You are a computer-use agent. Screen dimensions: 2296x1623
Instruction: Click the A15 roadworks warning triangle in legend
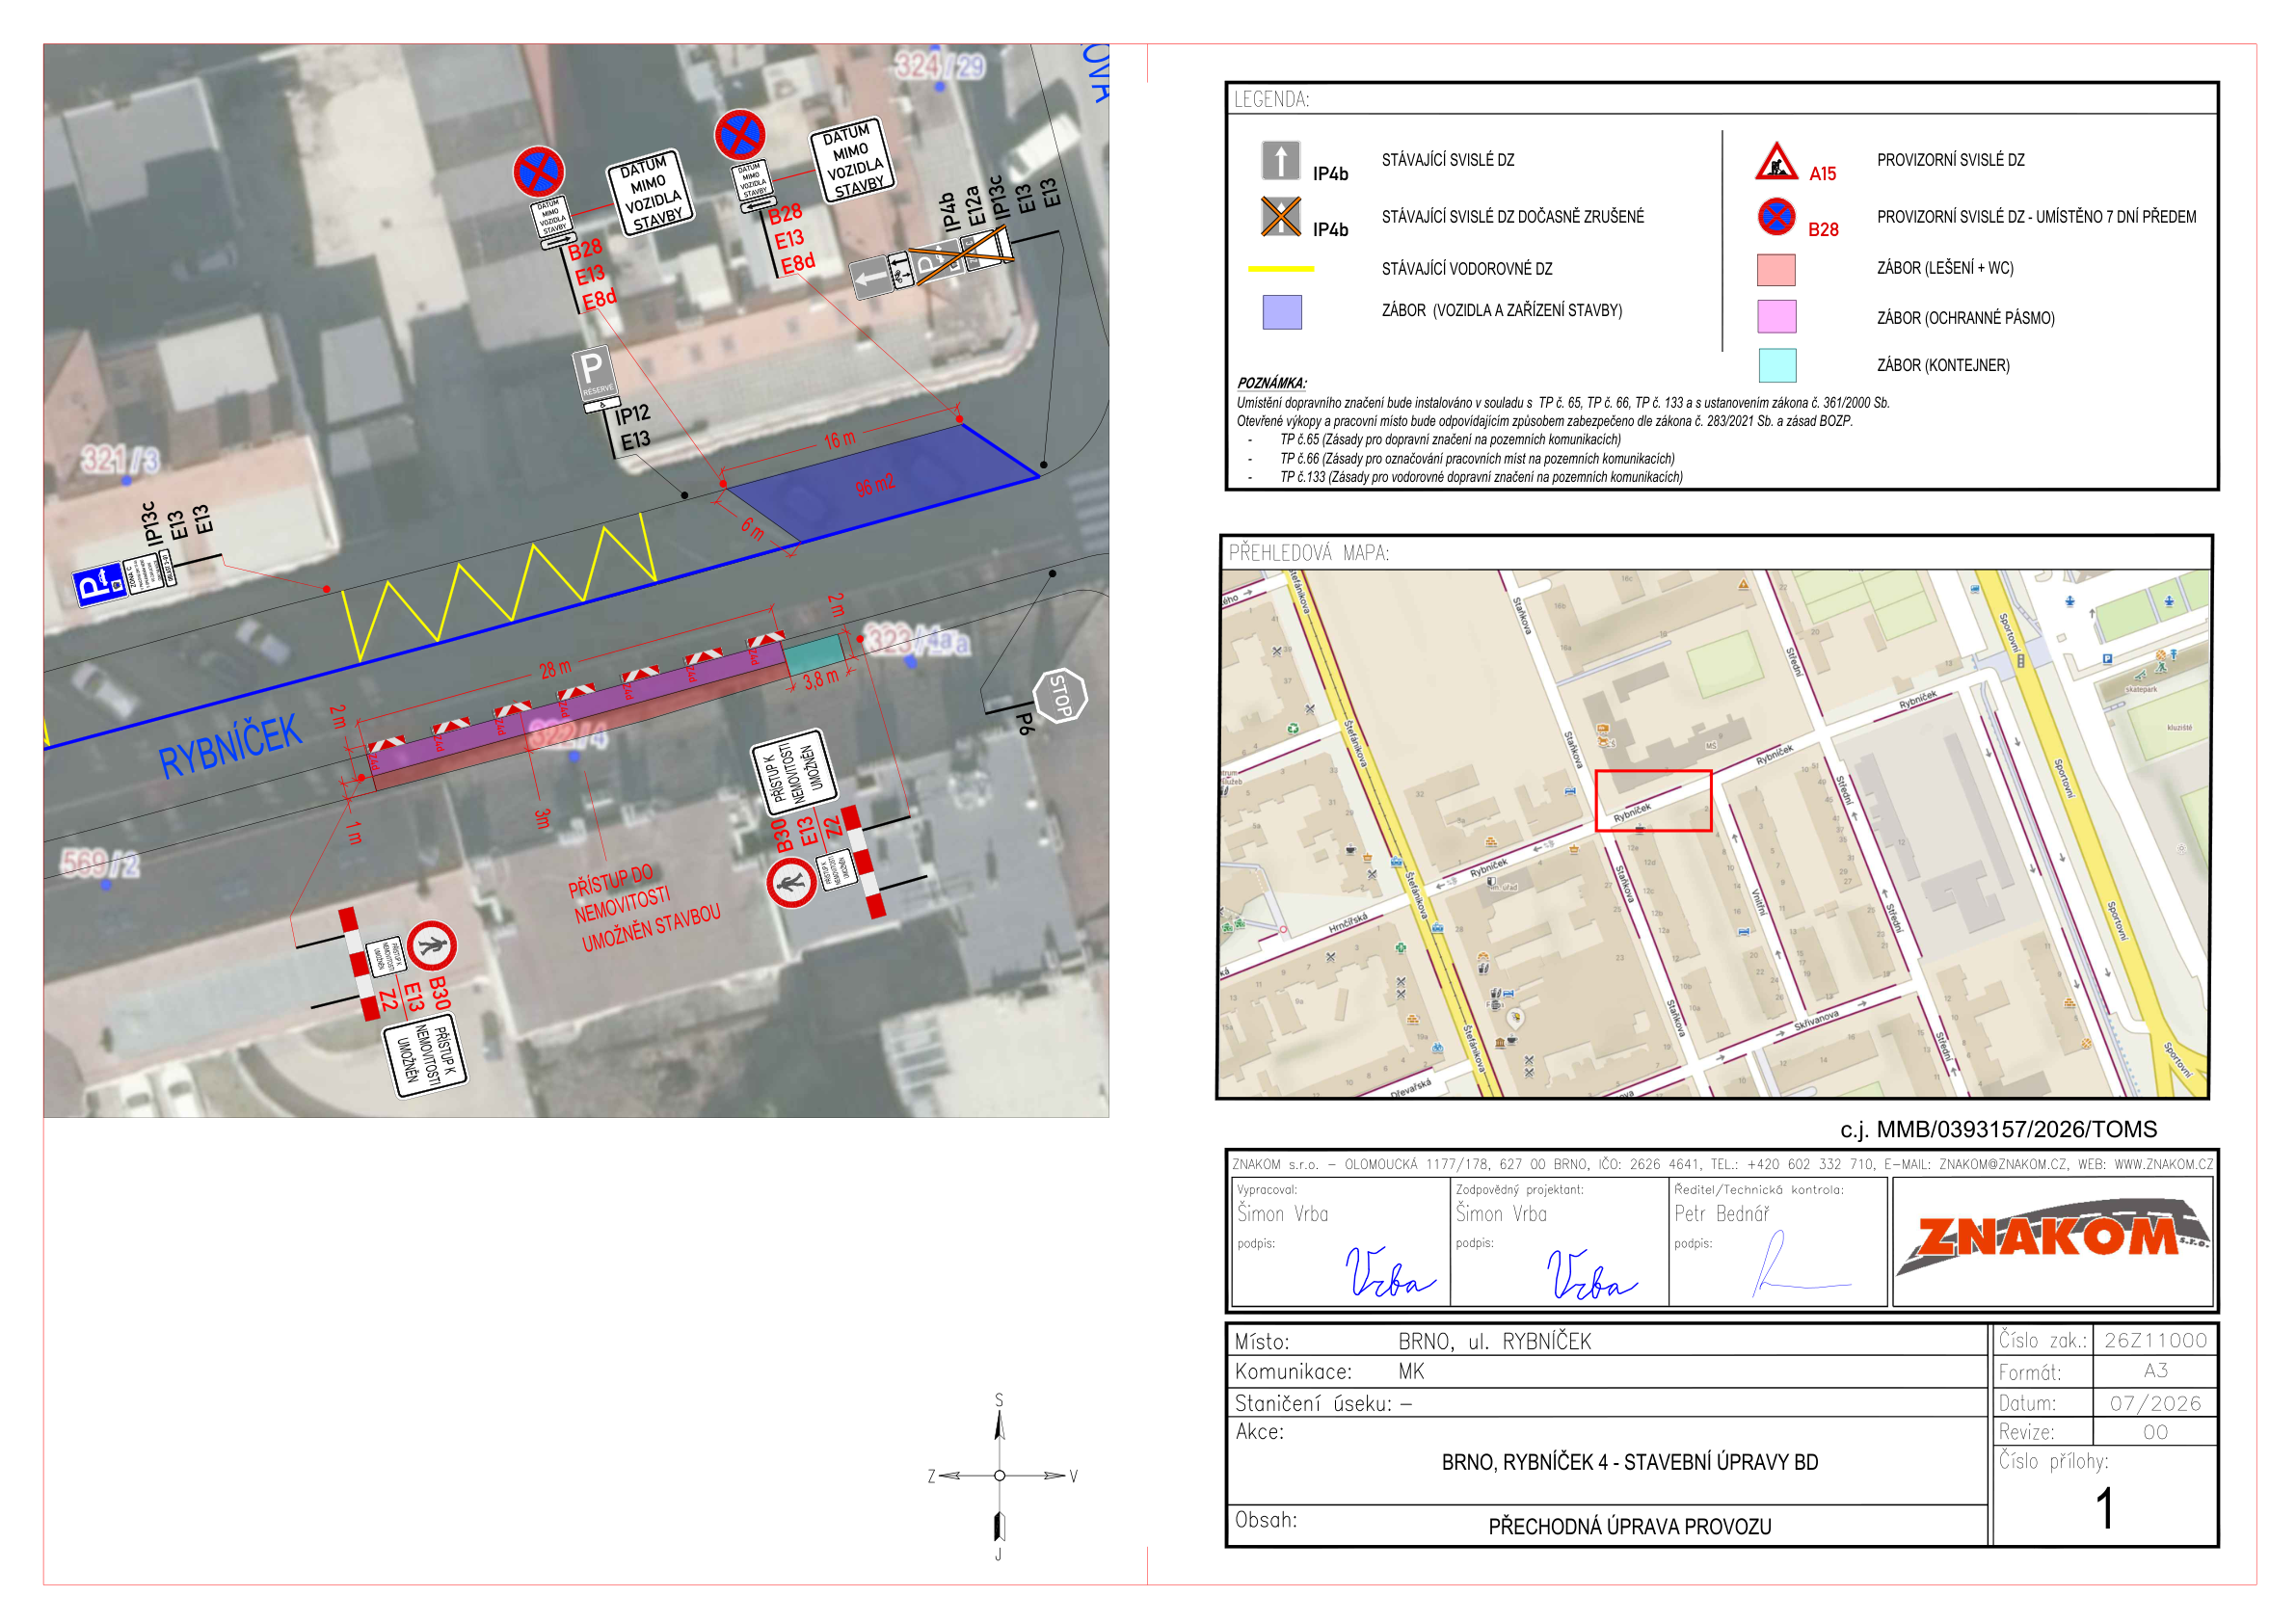(1776, 161)
